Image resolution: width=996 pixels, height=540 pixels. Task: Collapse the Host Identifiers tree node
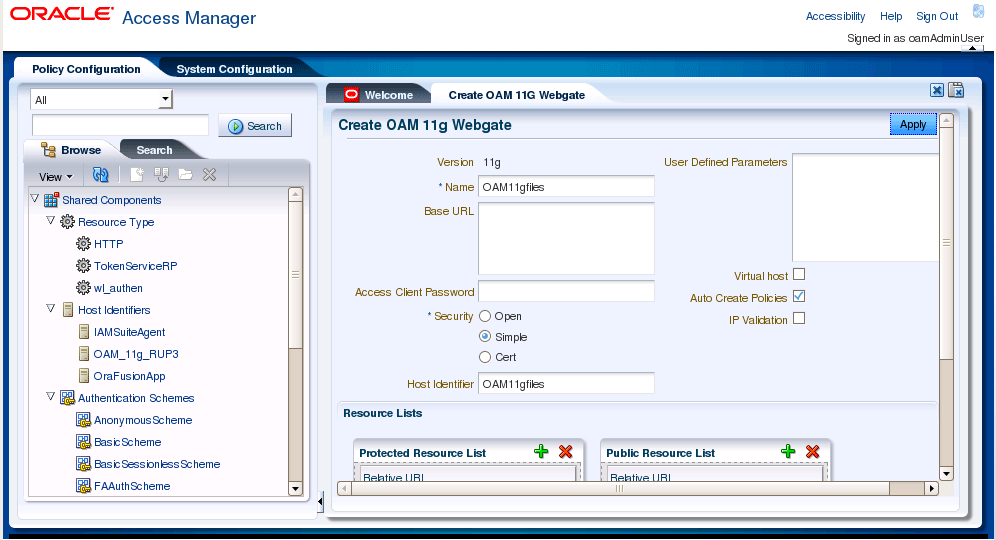pos(51,309)
